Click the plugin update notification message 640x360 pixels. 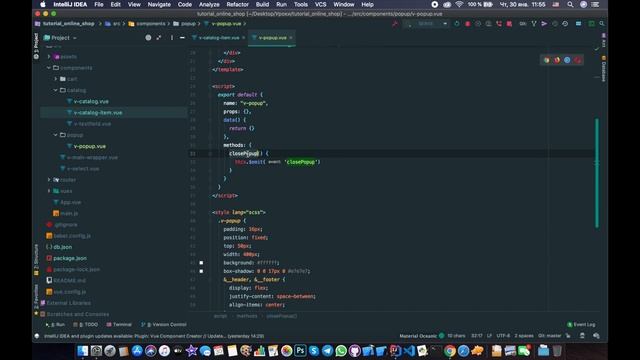pyautogui.click(x=154, y=336)
